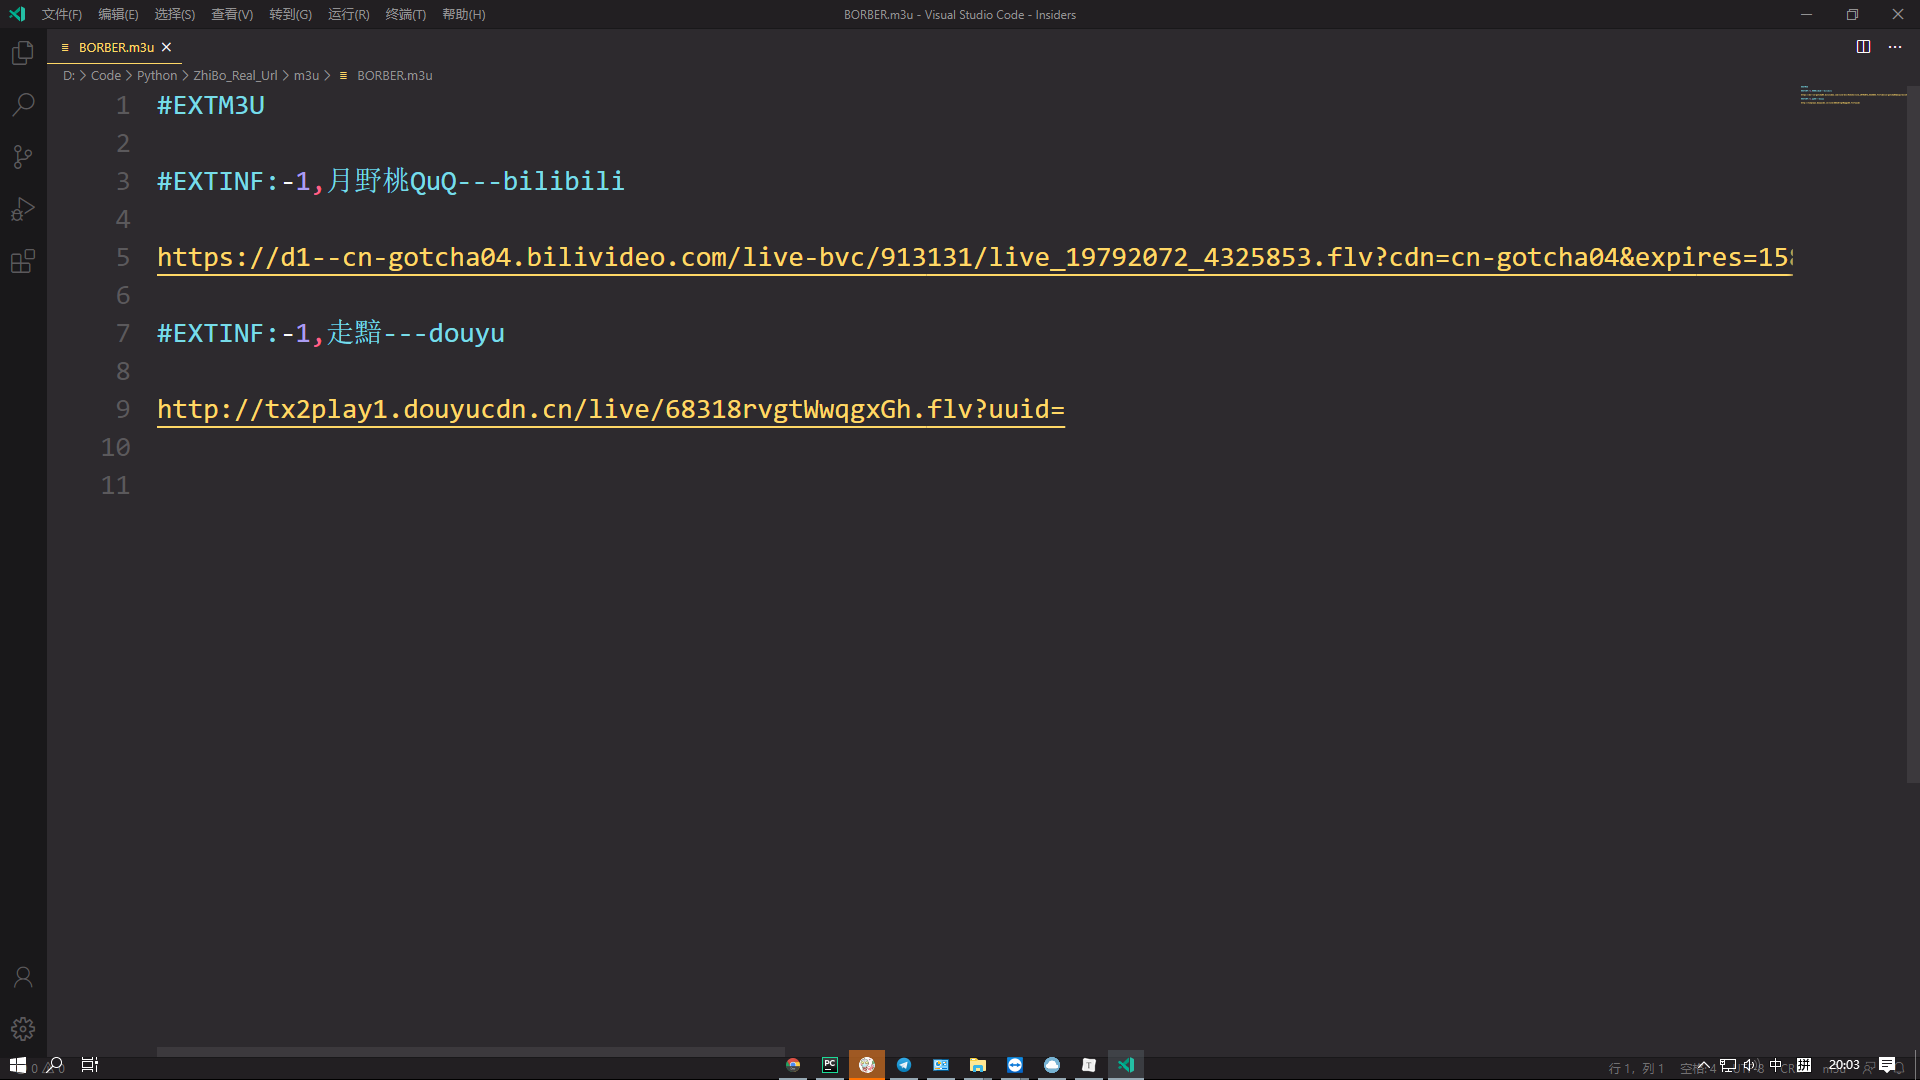Open the Run and Debug view
Viewport: 1920px width, 1080px height.
pos(23,209)
